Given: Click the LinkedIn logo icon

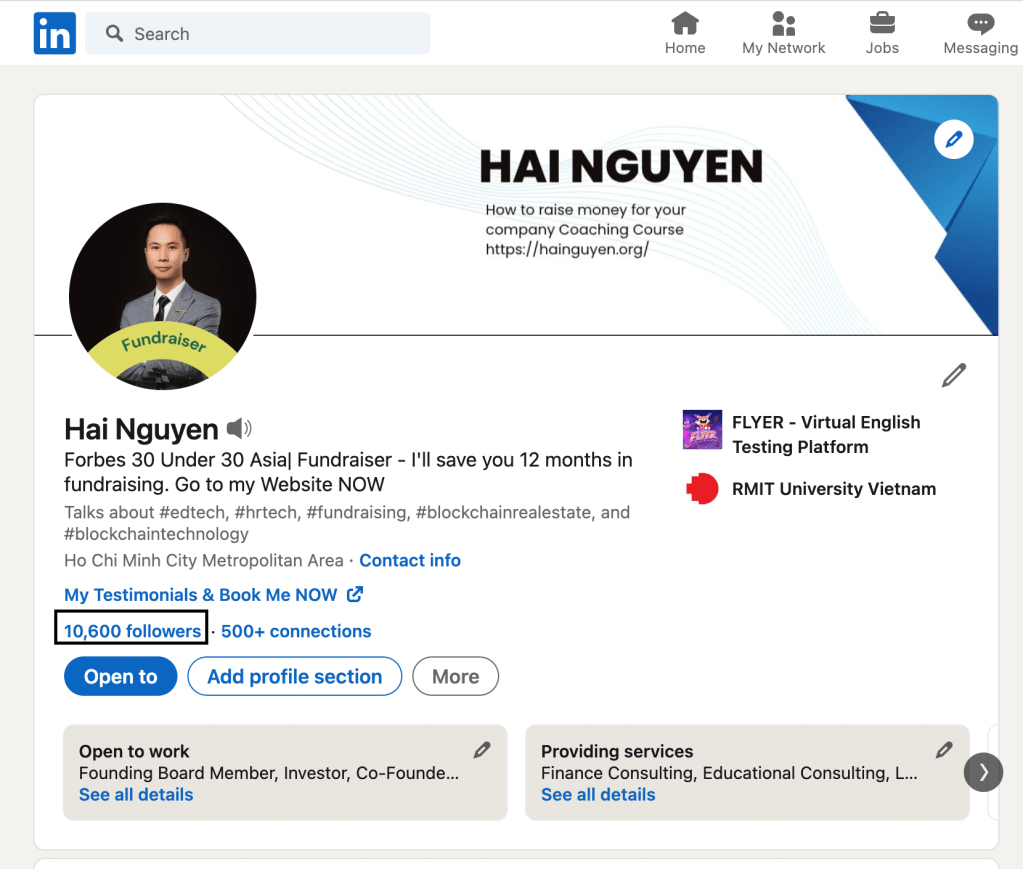Looking at the screenshot, I should (54, 34).
